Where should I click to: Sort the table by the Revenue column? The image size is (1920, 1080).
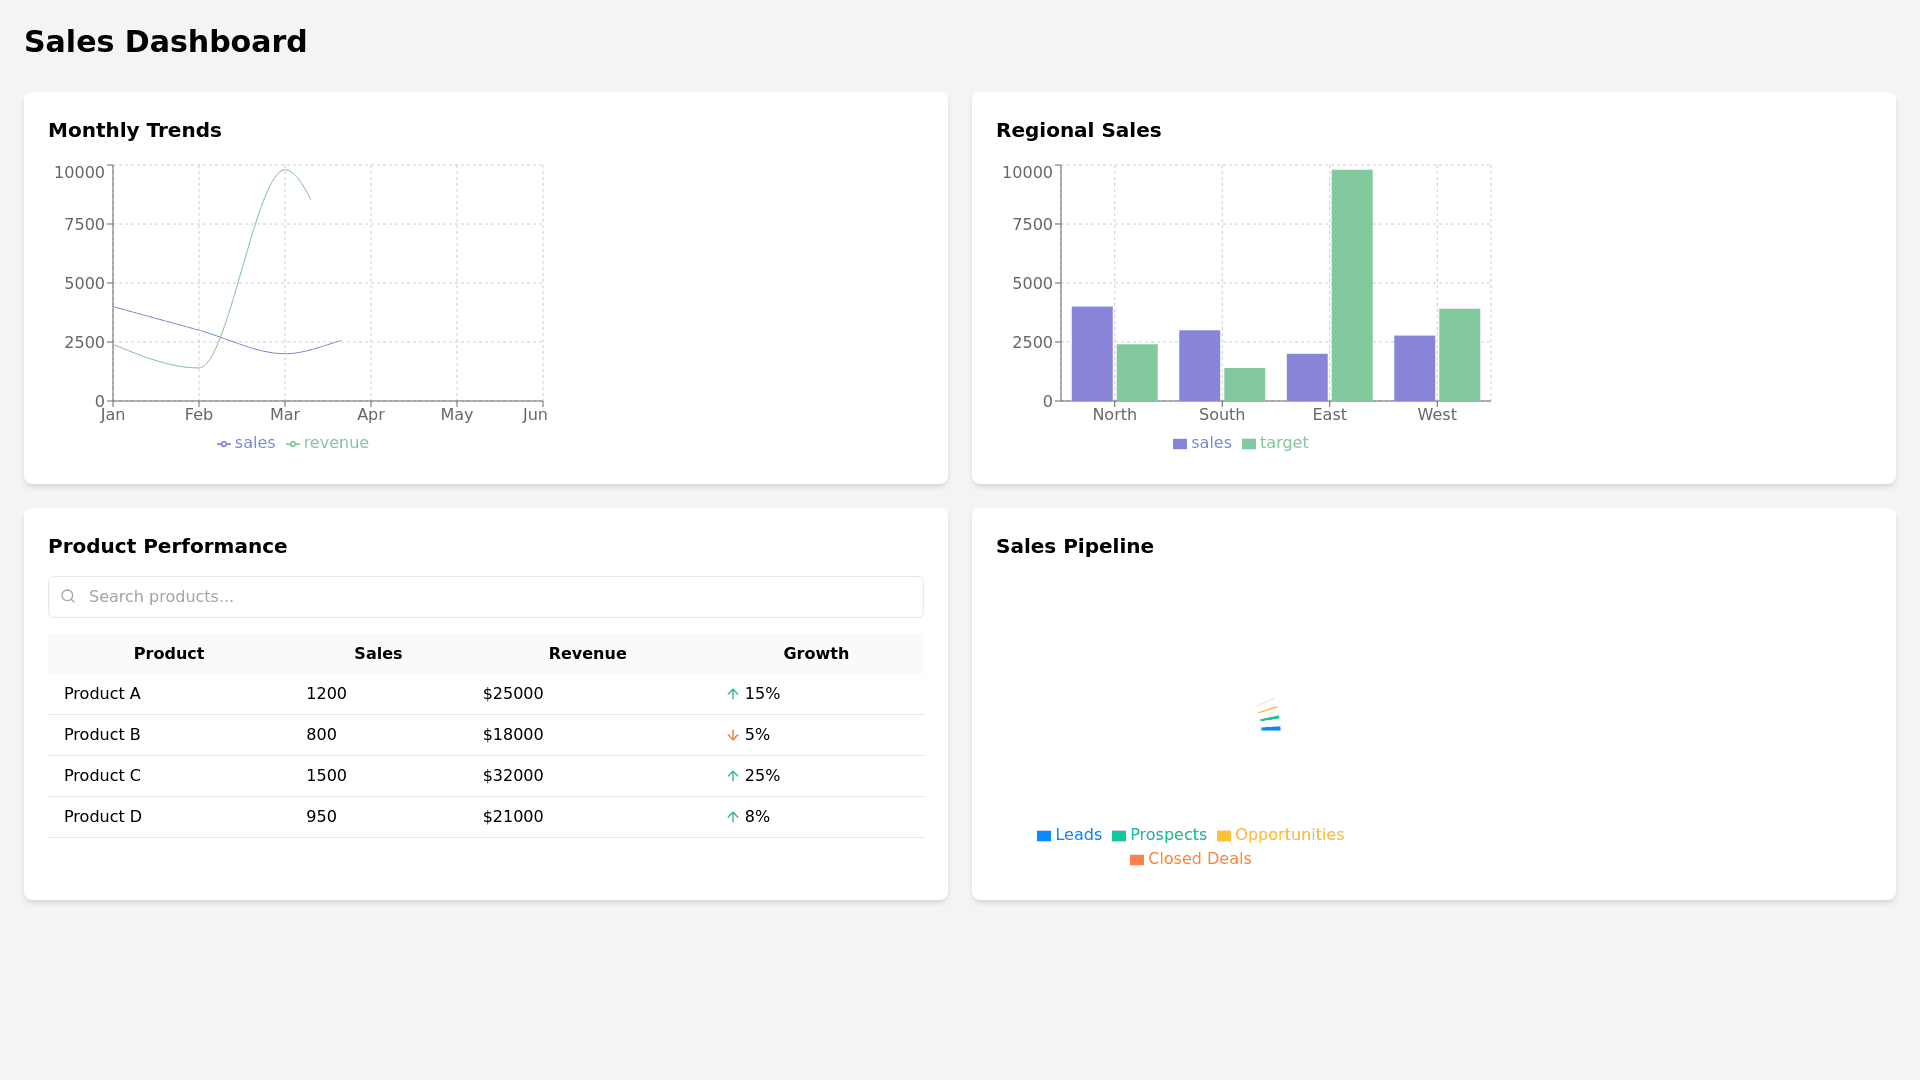pos(587,653)
